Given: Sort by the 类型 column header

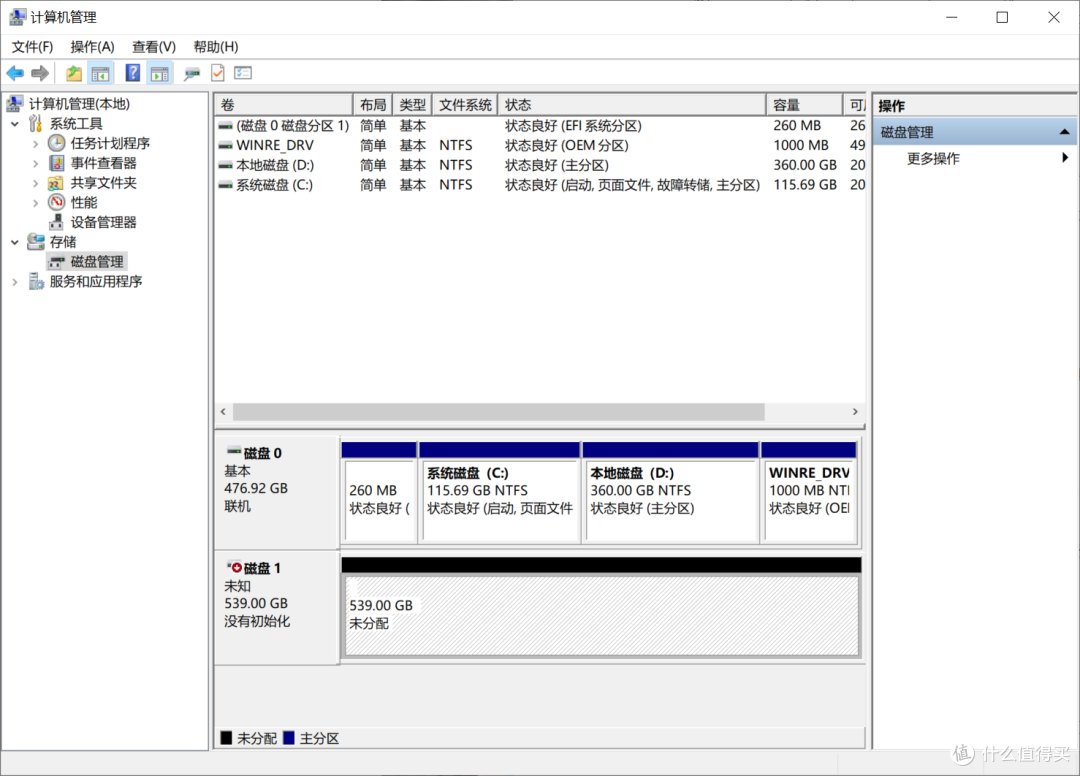Looking at the screenshot, I should coord(413,105).
